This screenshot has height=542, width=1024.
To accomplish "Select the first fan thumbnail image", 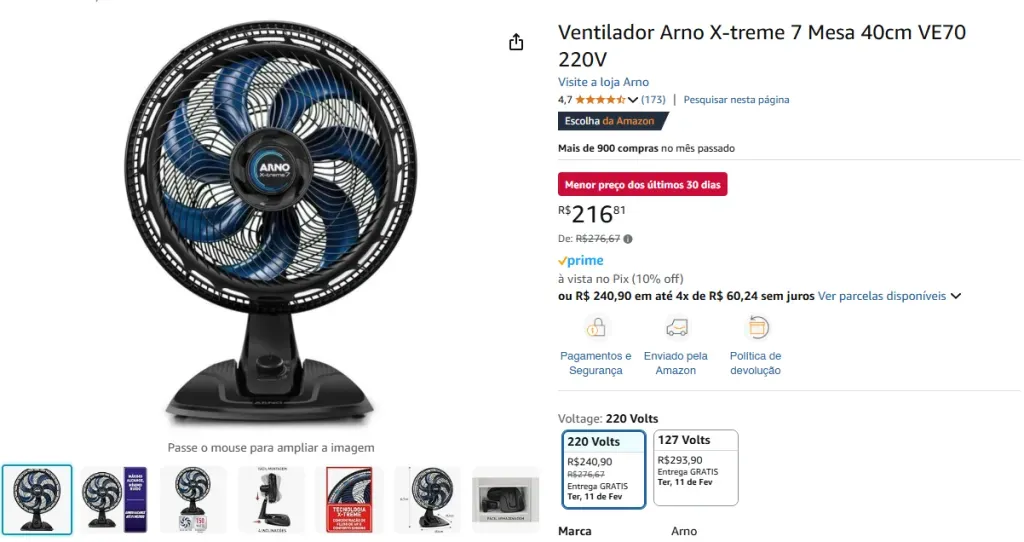I will pos(37,500).
